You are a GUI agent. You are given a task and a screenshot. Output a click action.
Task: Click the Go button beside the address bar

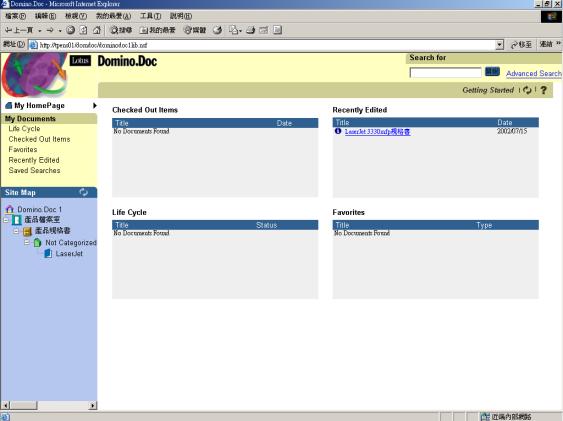(521, 45)
